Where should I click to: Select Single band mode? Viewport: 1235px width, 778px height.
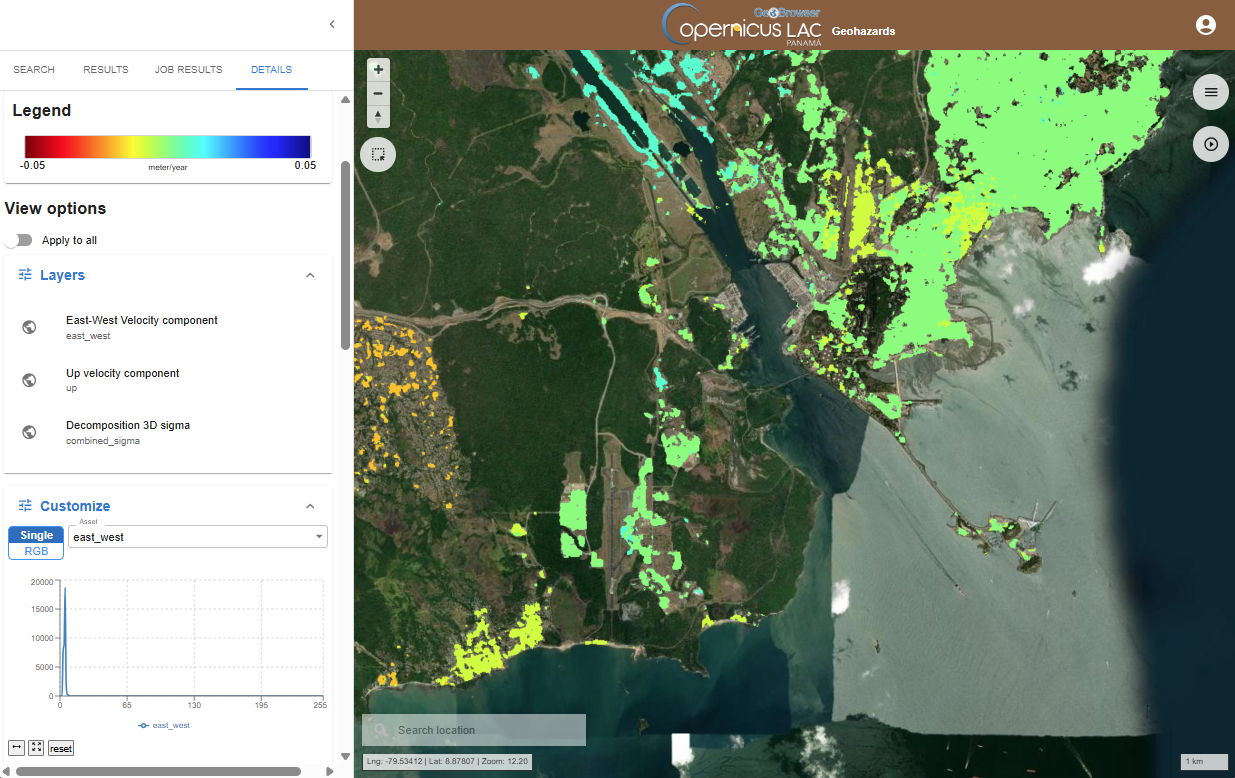[x=36, y=535]
